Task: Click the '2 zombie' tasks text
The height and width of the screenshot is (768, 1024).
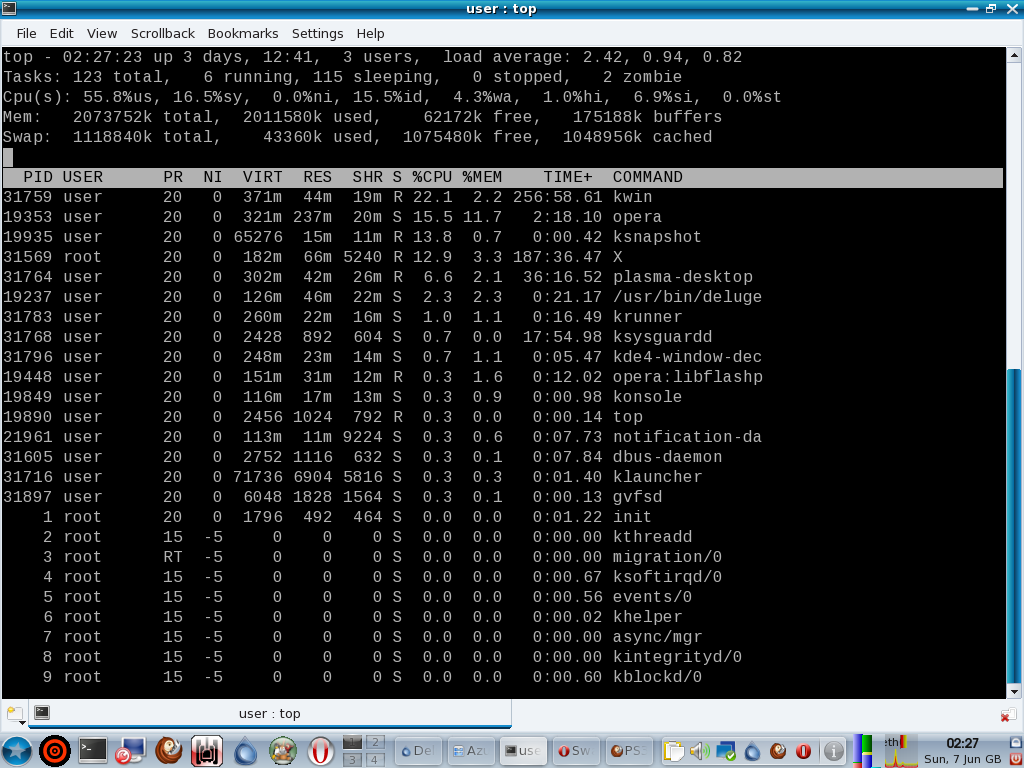Action: tap(642, 77)
